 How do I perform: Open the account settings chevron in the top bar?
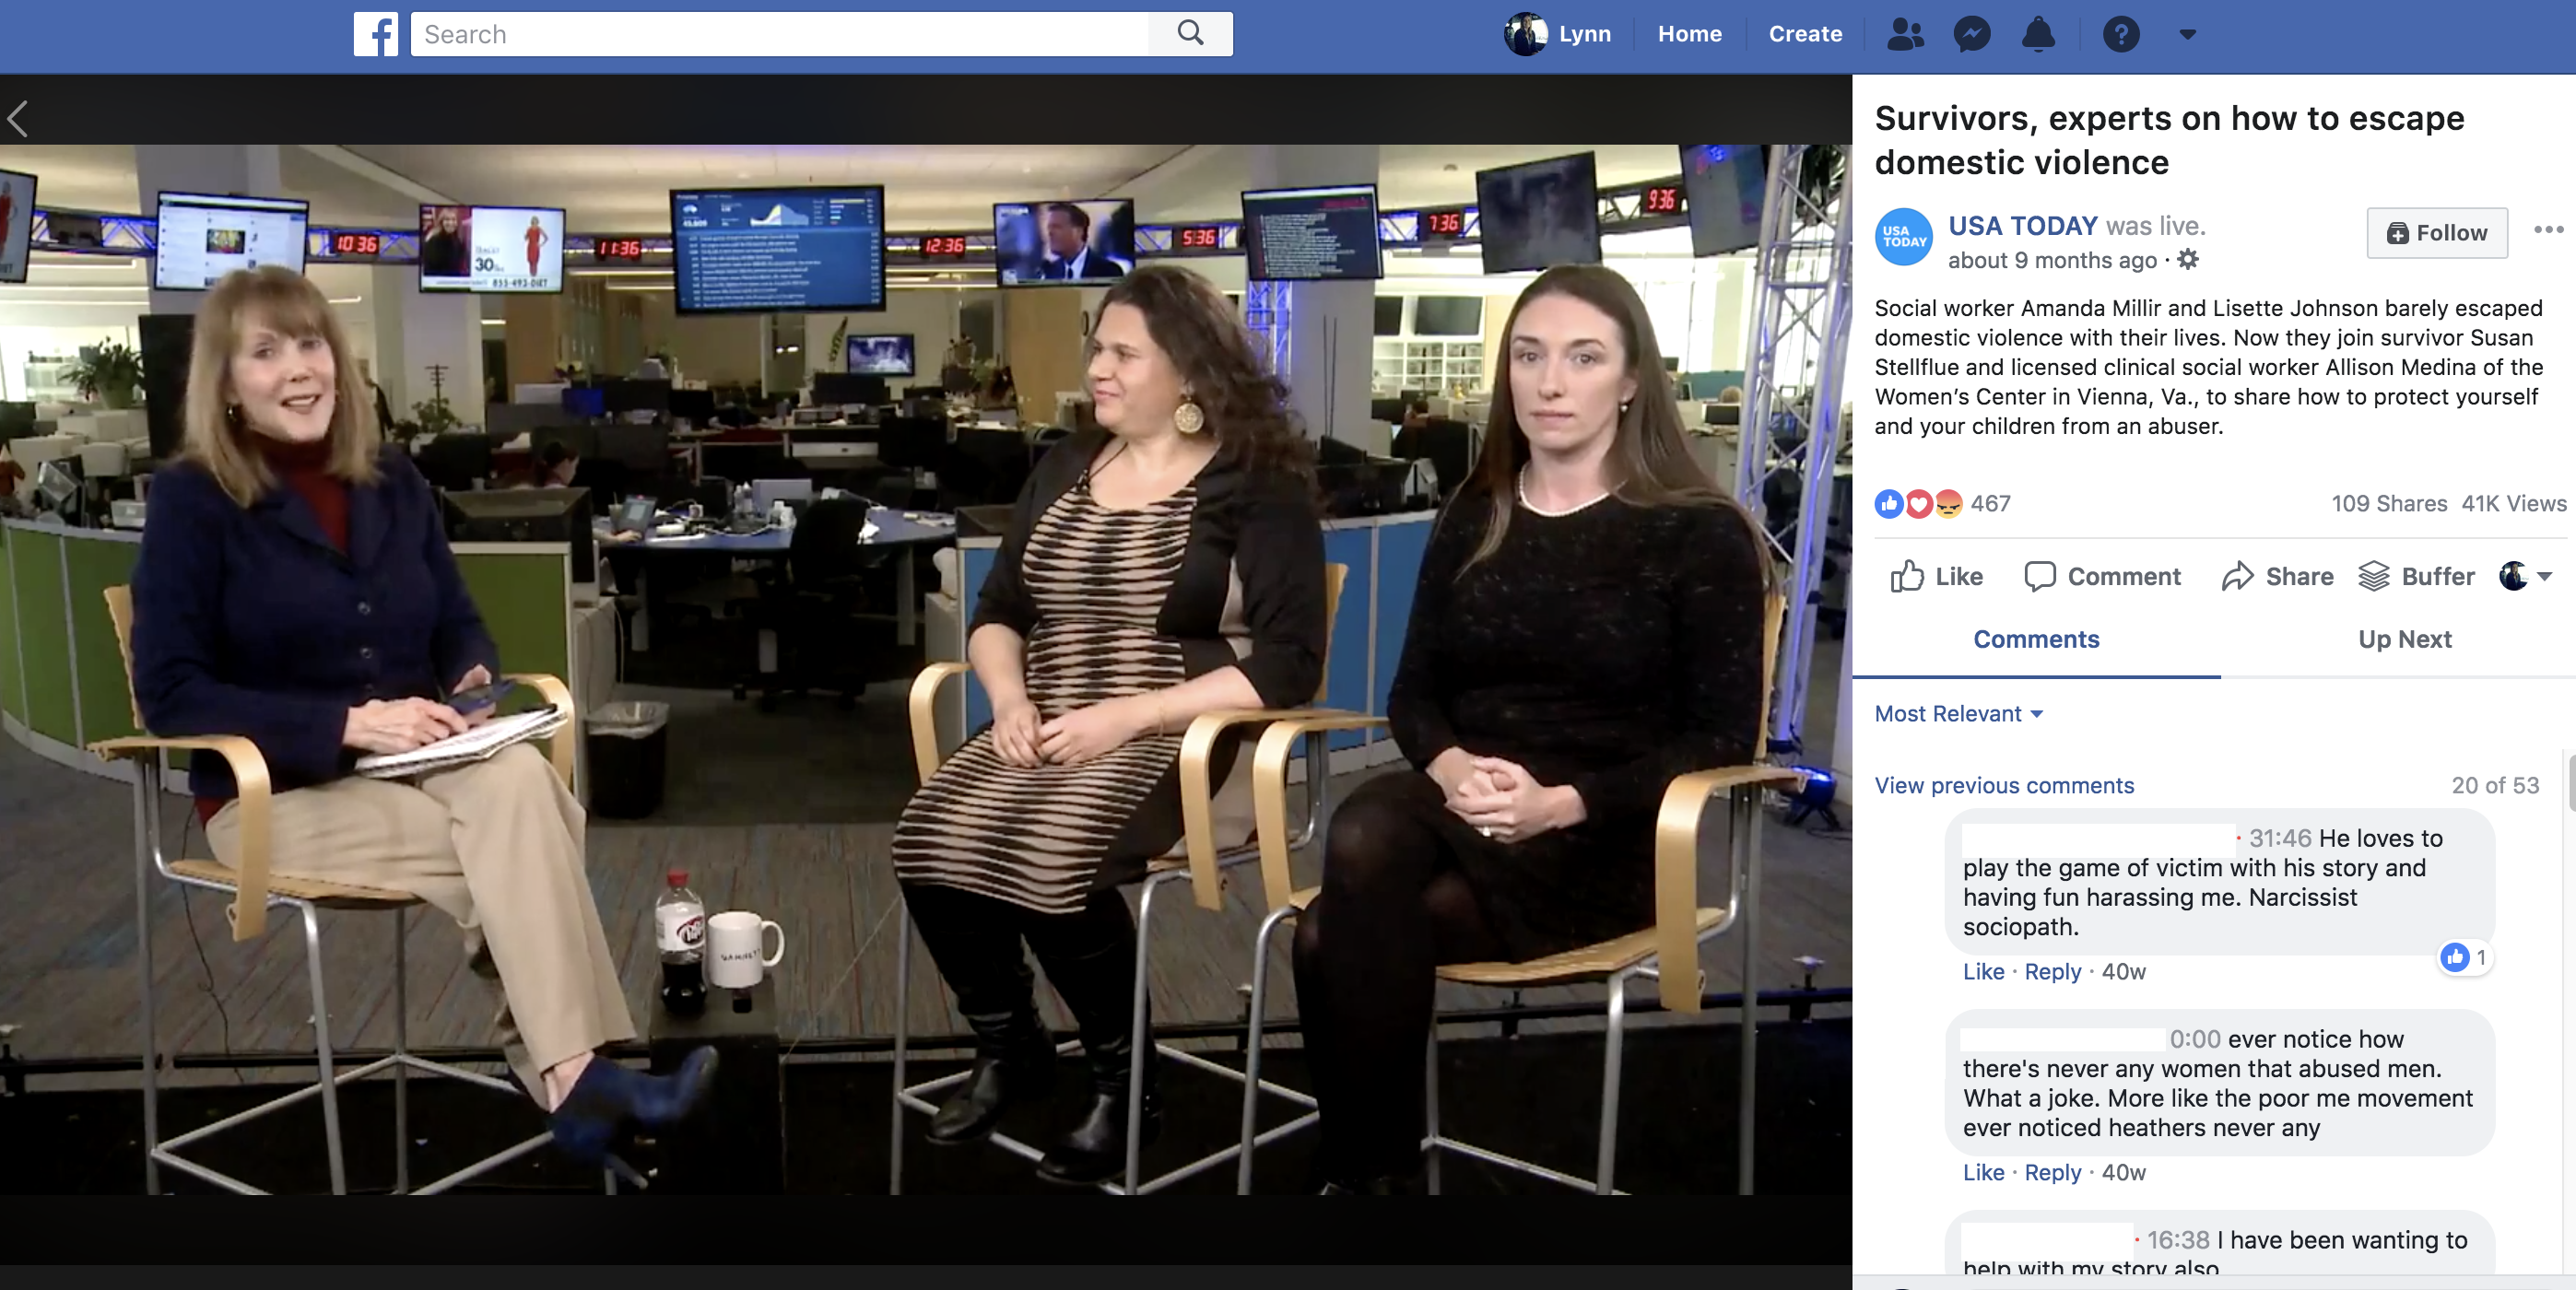2187,34
